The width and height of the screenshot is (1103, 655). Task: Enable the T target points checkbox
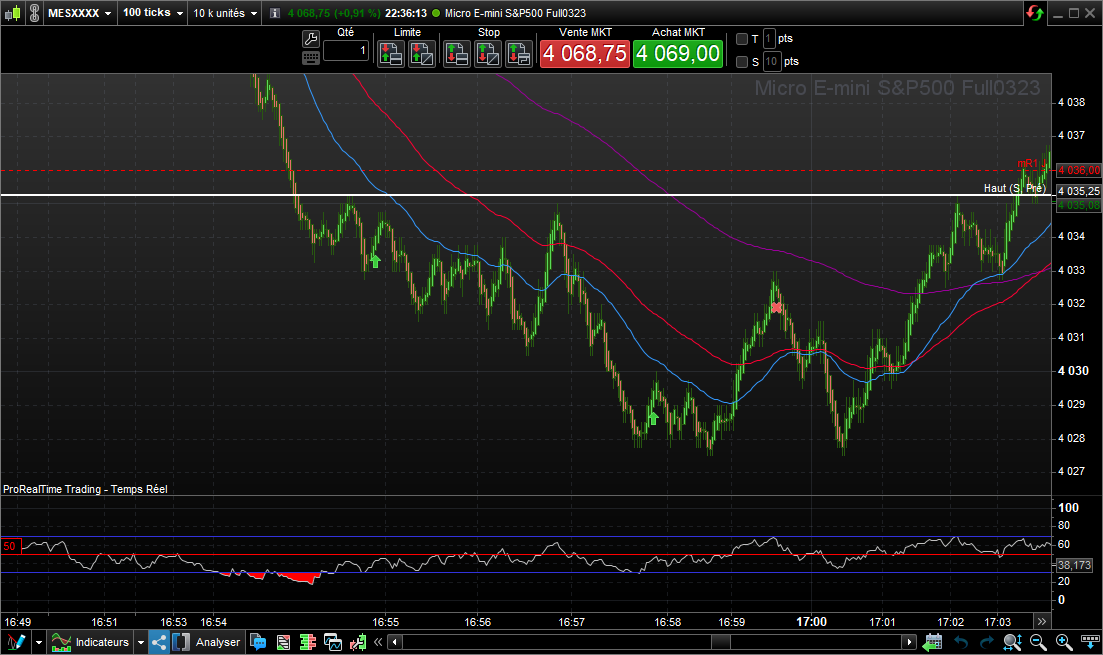pos(742,39)
